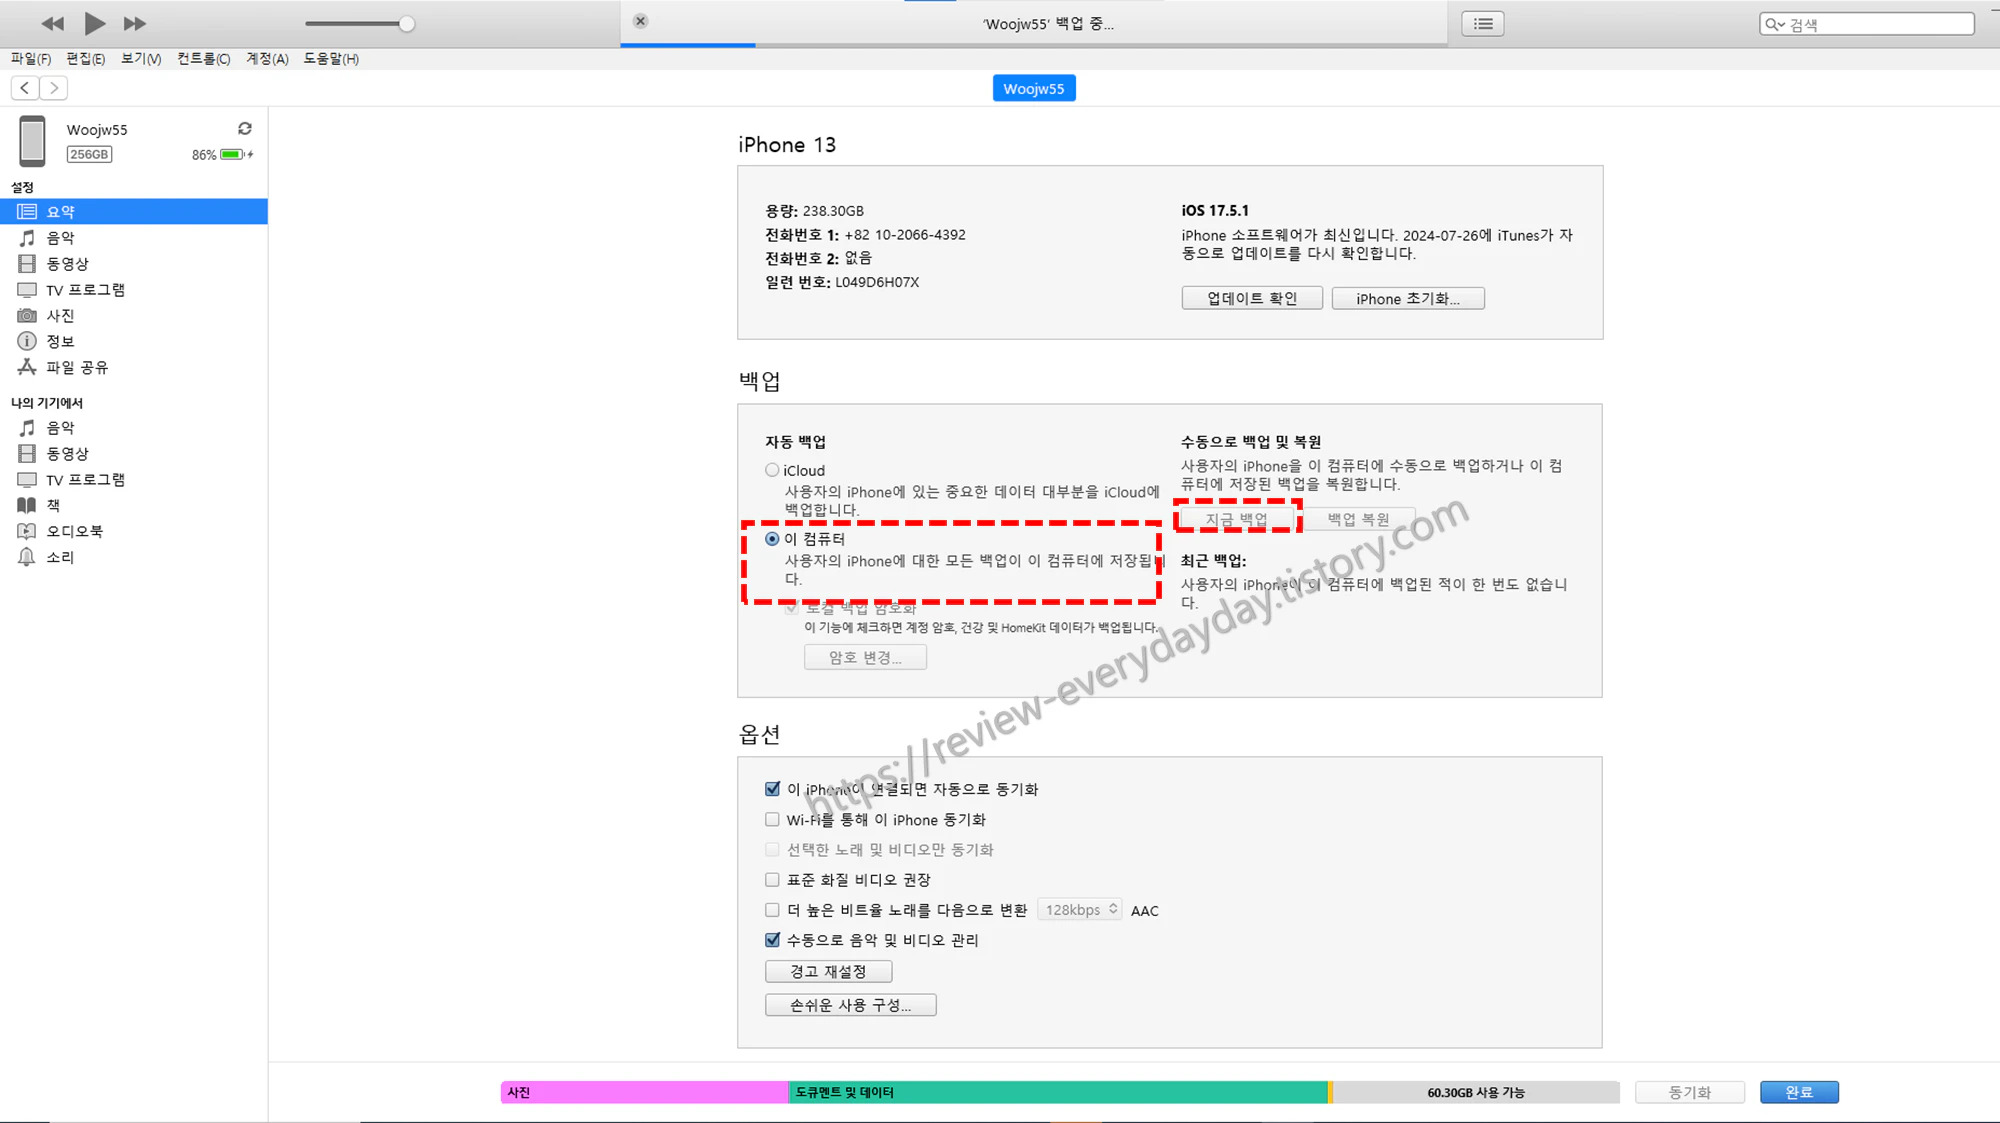Open the 계정(A) menu

267,59
